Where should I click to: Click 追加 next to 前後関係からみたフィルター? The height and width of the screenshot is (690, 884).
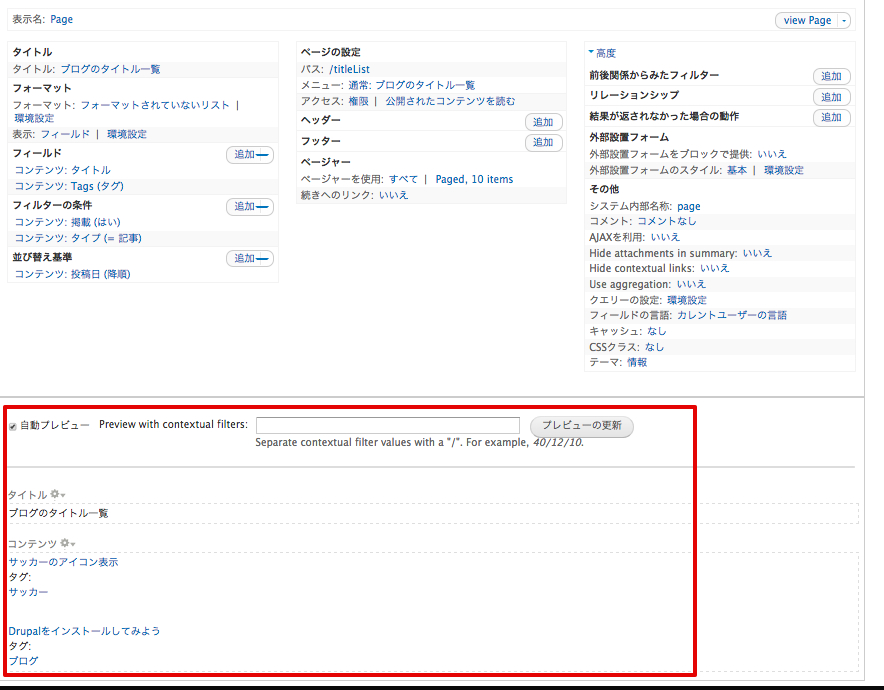[x=831, y=76]
